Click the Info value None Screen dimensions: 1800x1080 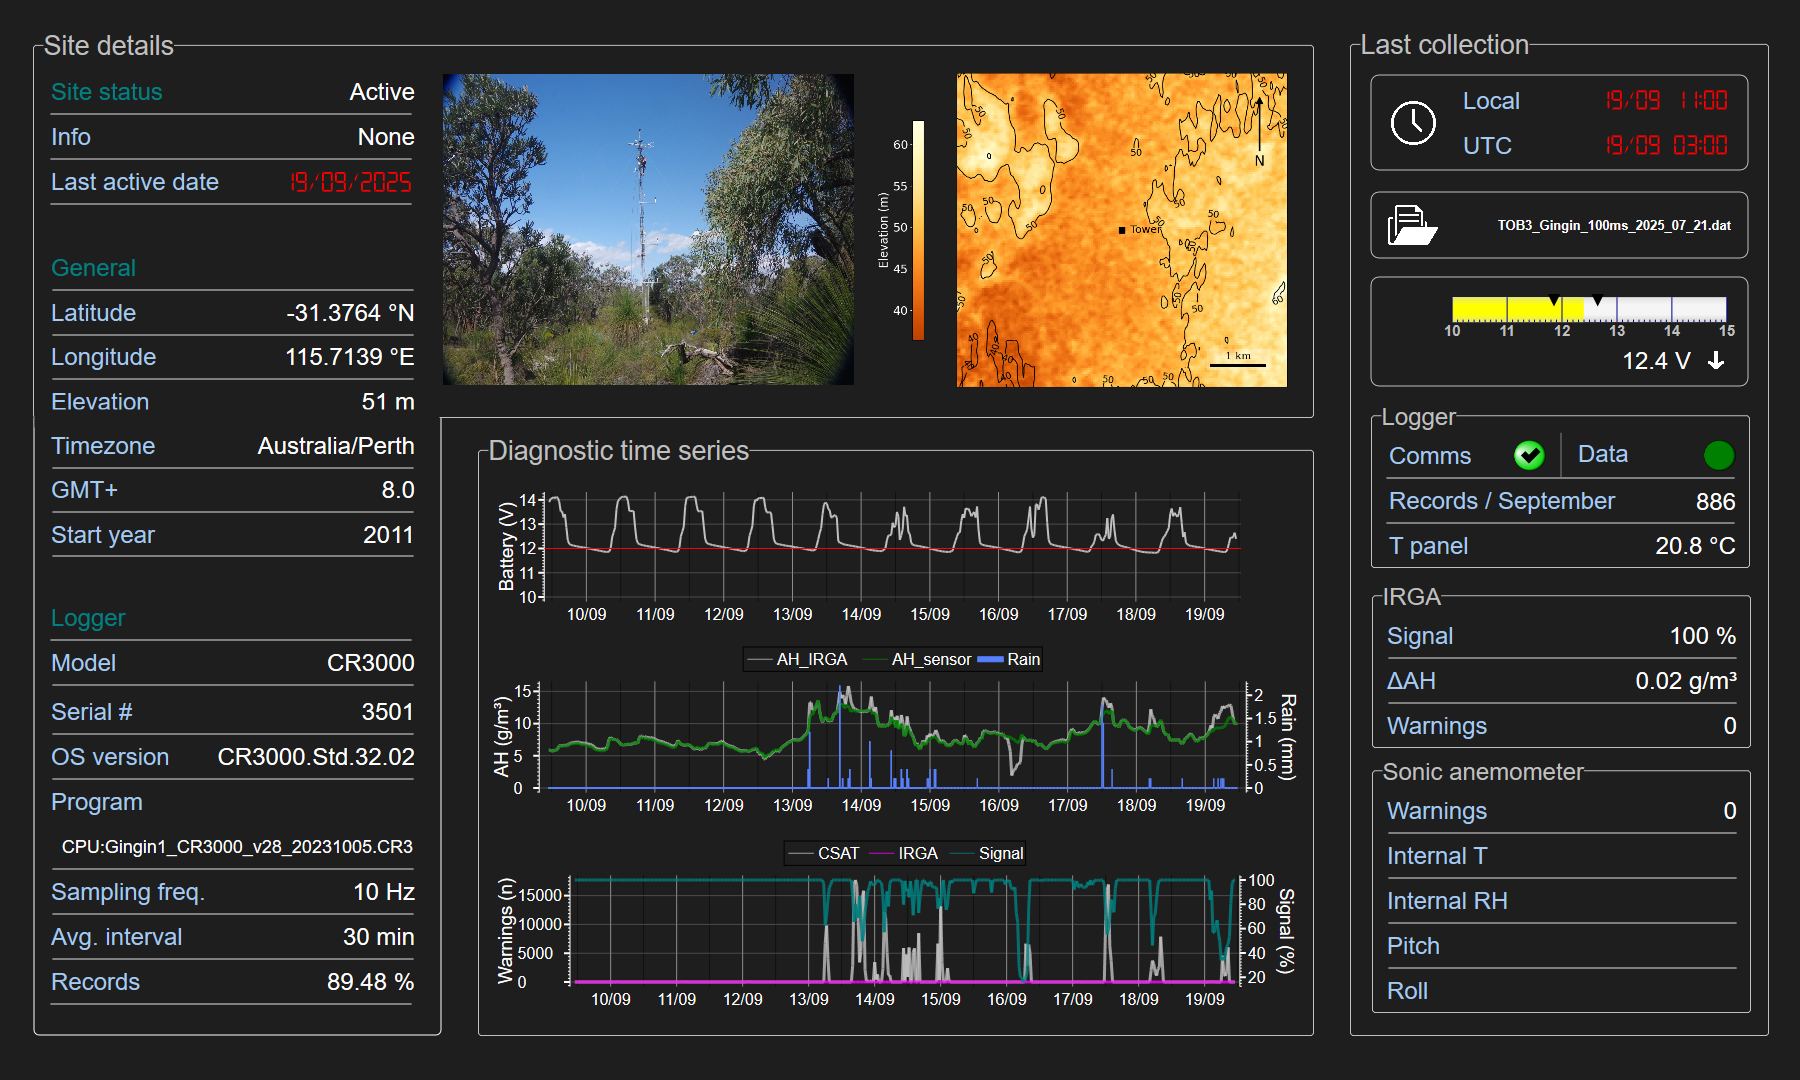tap(386, 137)
